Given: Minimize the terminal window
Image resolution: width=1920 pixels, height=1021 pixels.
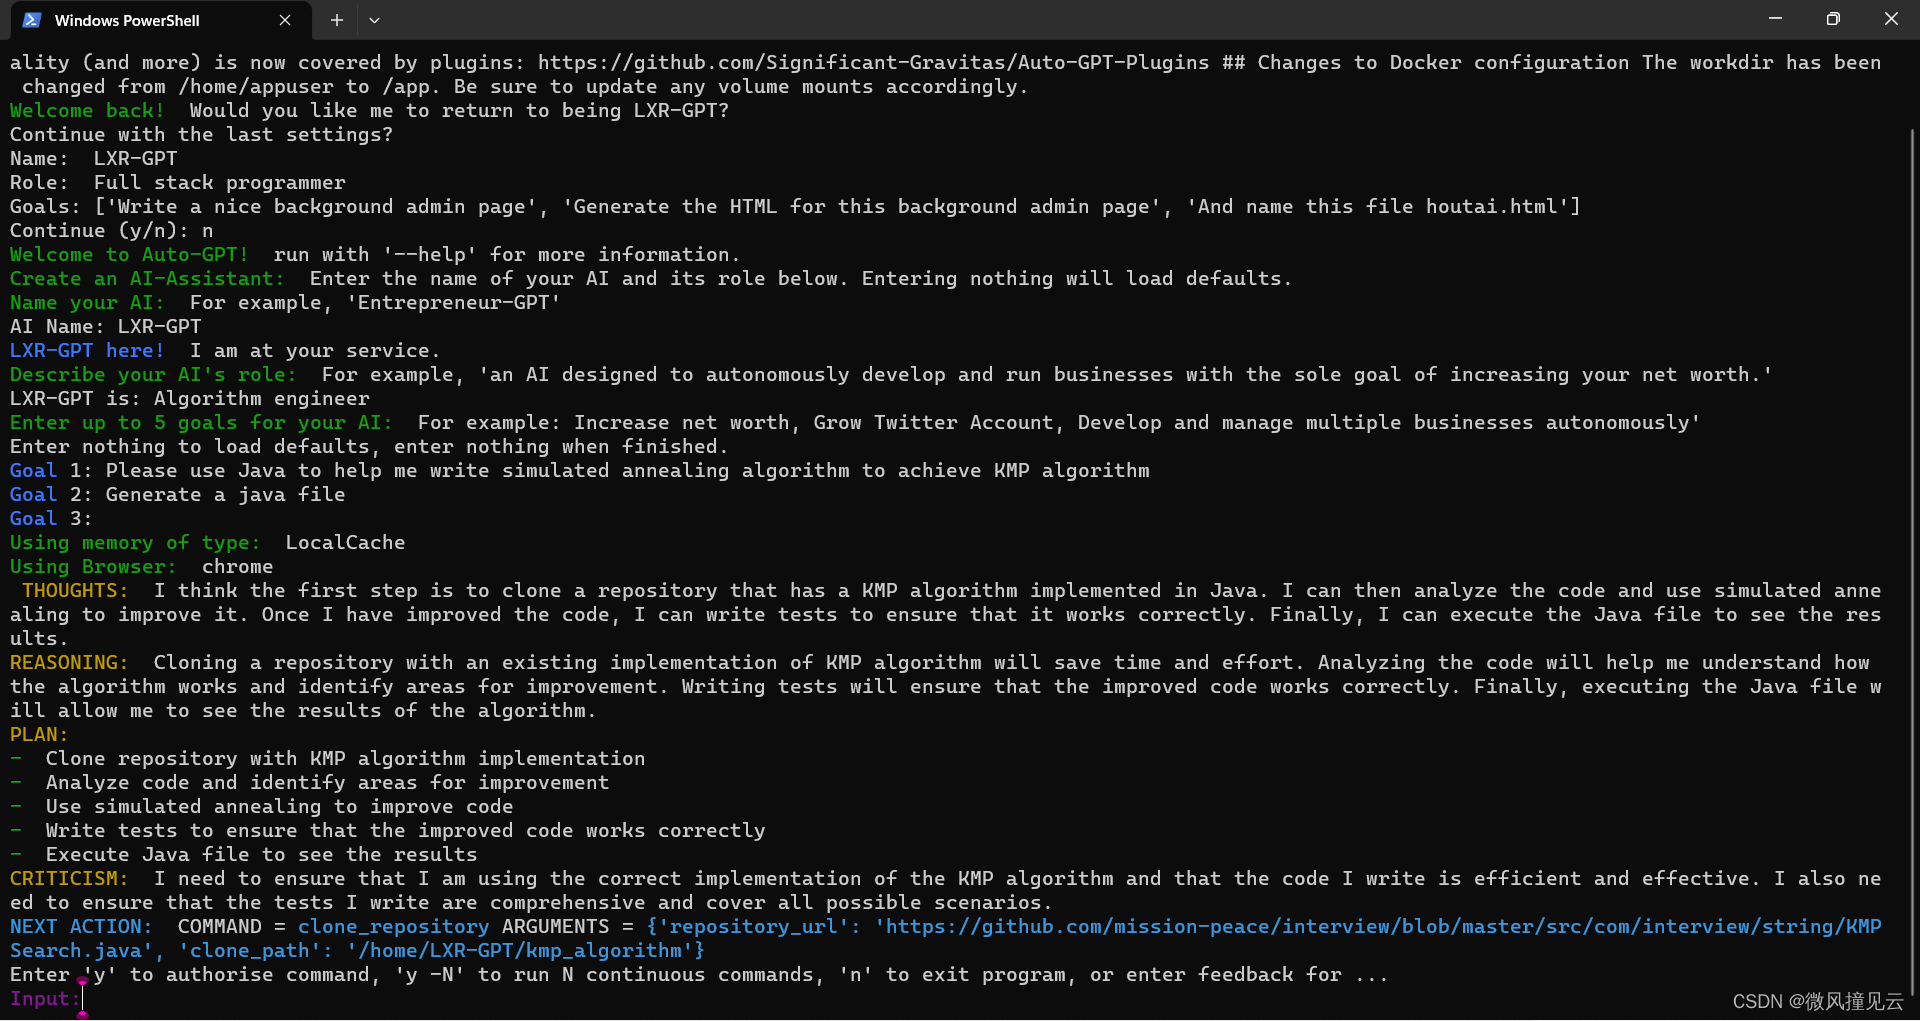Looking at the screenshot, I should click(1775, 19).
